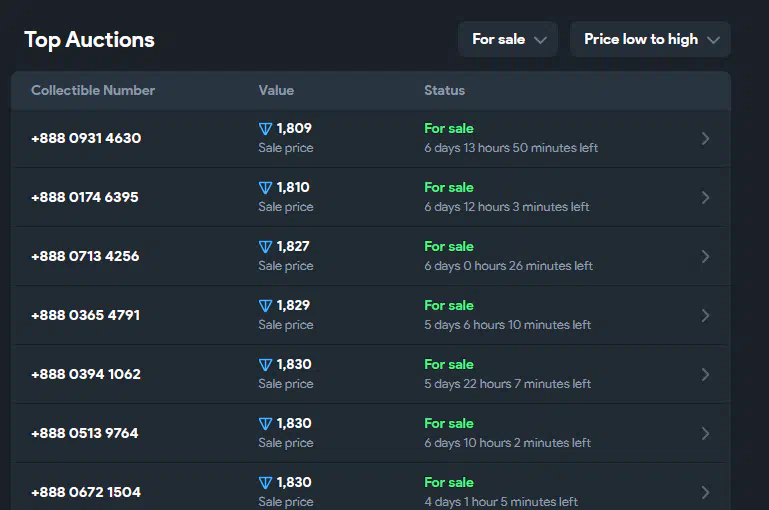Click the Top Auctions heading
Image resolution: width=769 pixels, height=510 pixels.
89,40
